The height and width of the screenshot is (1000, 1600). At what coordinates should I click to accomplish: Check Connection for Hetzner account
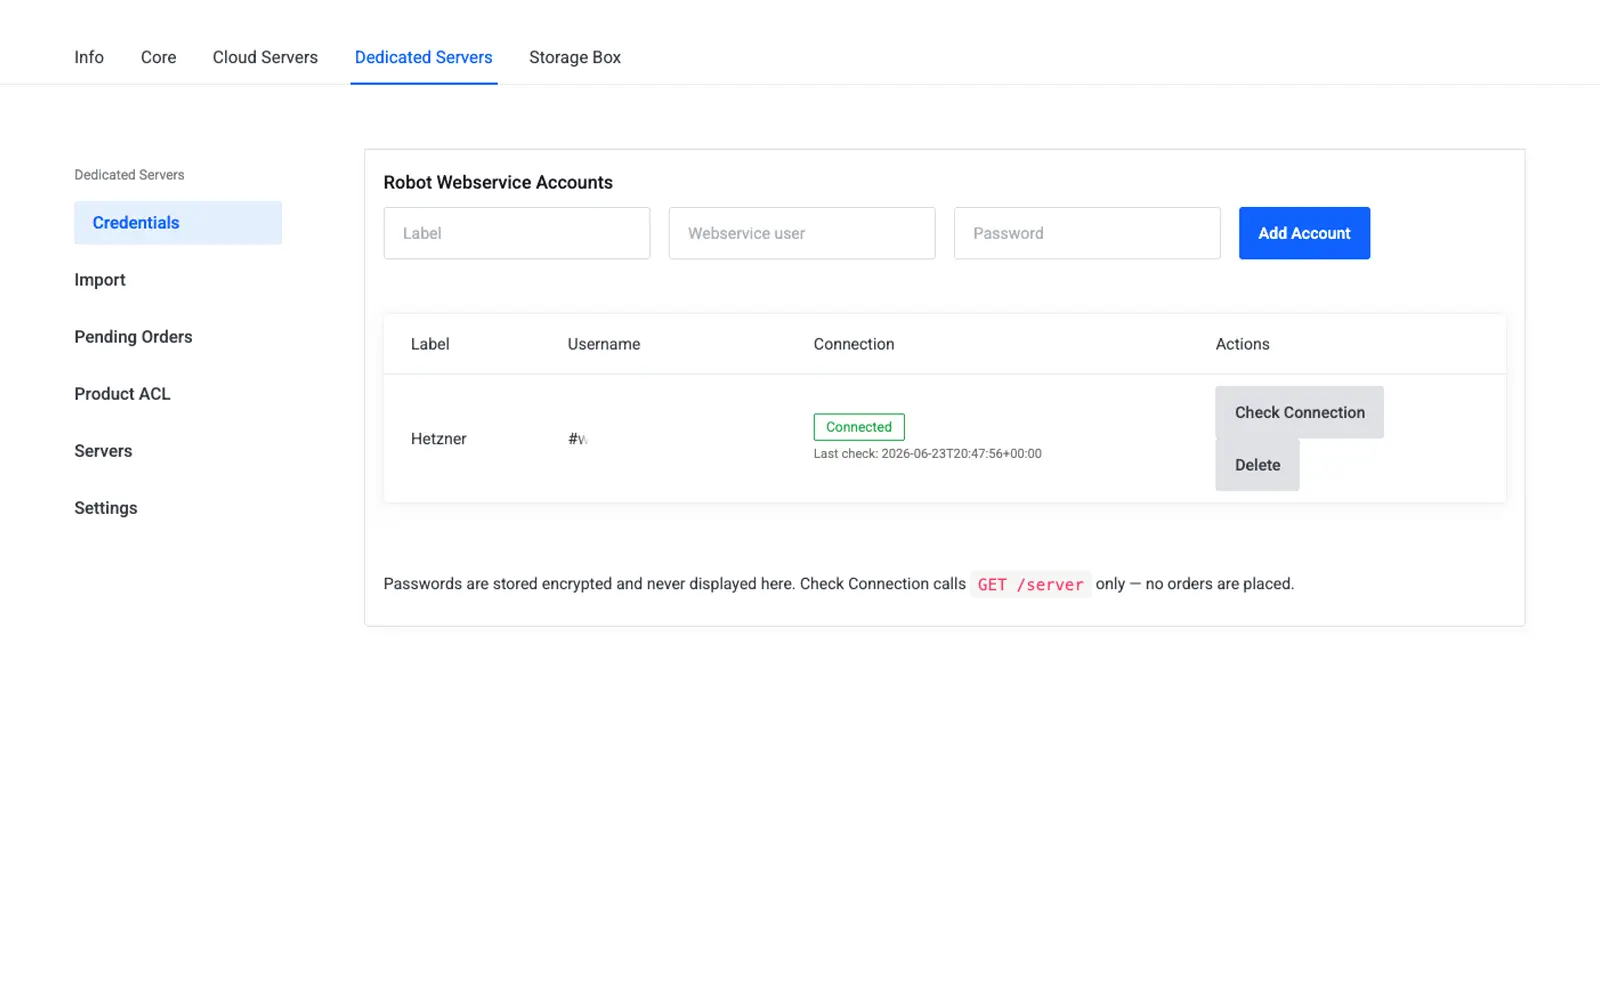(1299, 412)
